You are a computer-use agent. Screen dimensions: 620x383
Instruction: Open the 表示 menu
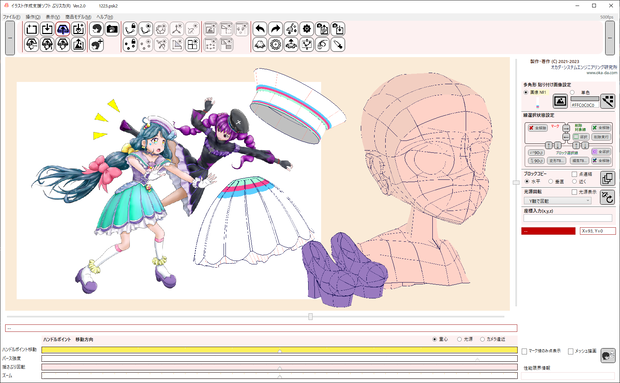pyautogui.click(x=53, y=17)
